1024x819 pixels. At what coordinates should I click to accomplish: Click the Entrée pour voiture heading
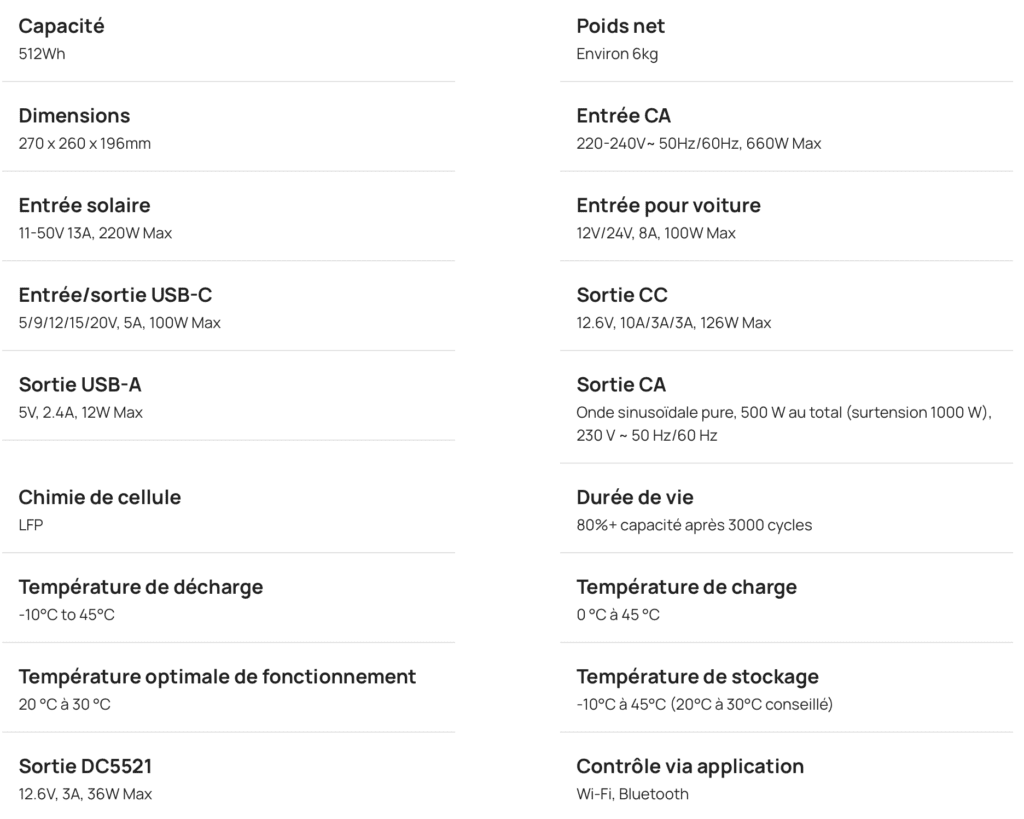(669, 205)
